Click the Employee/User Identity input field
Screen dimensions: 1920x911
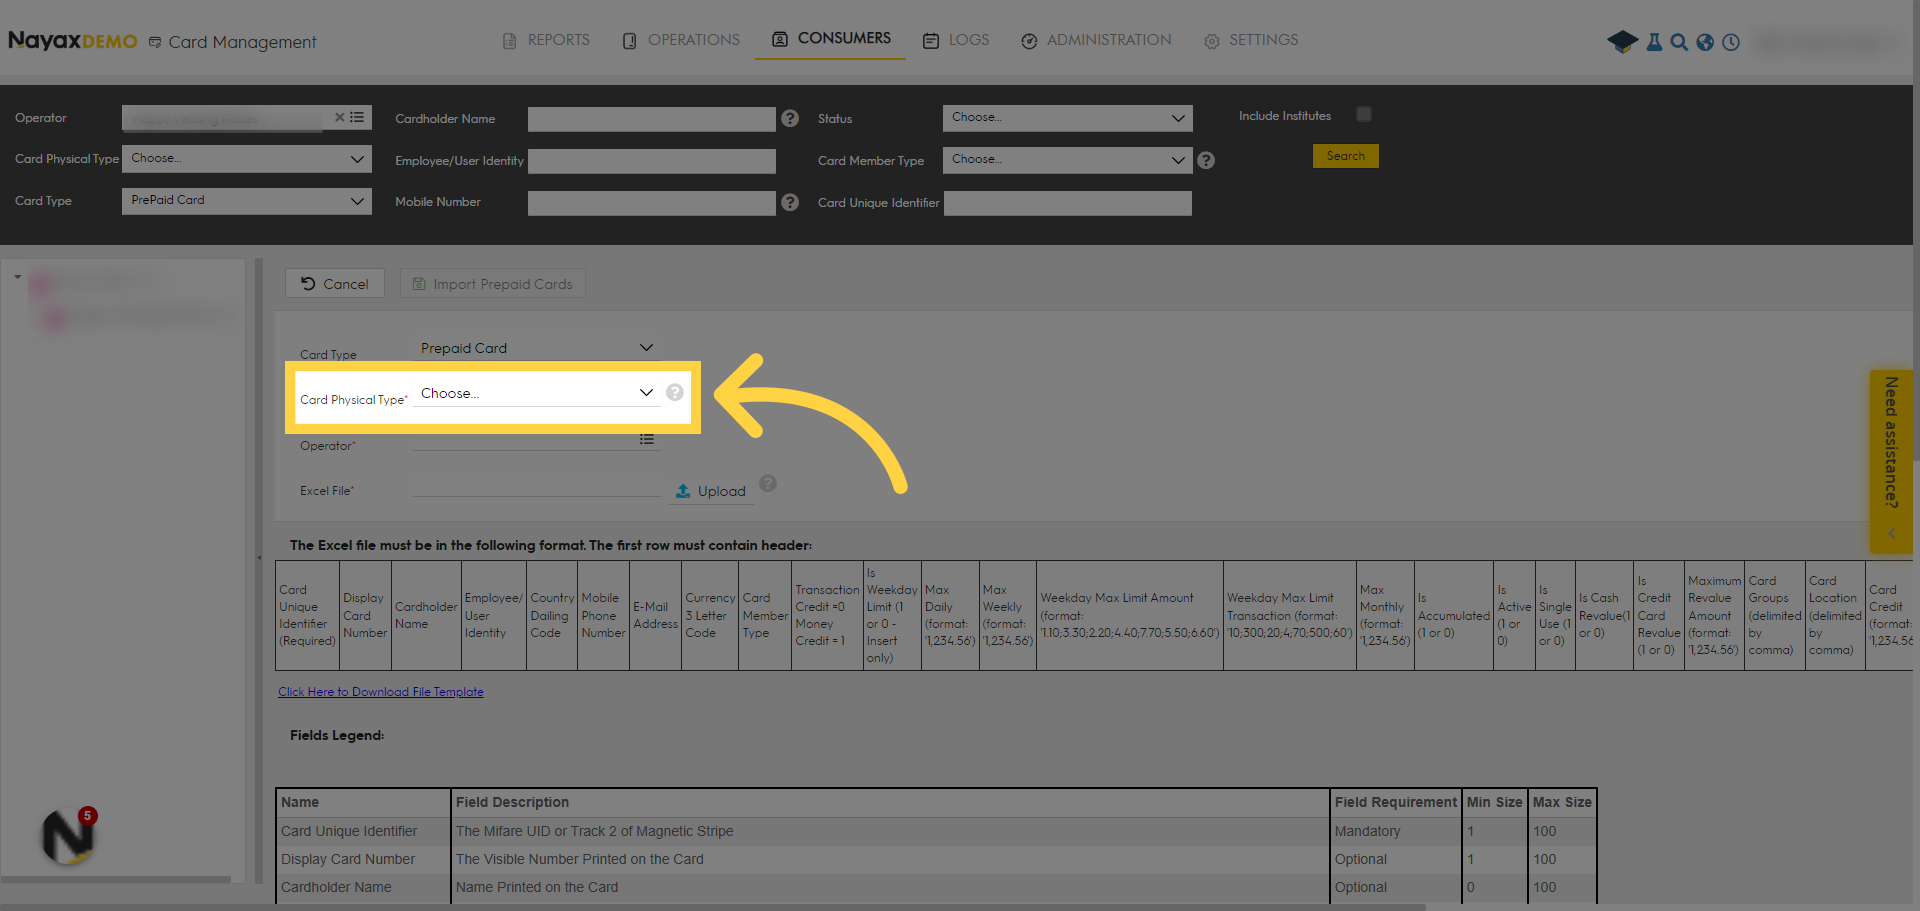(652, 161)
